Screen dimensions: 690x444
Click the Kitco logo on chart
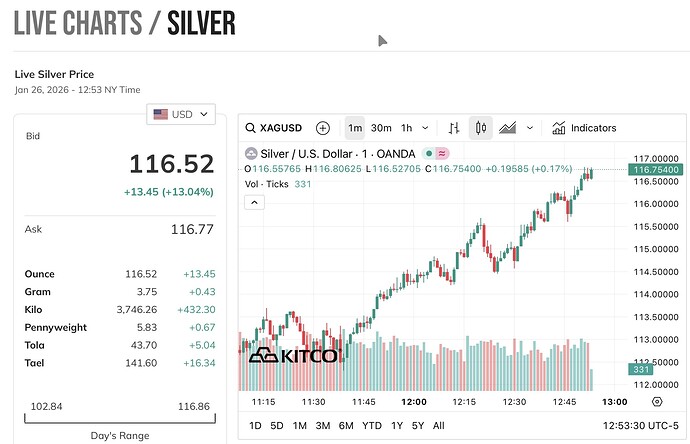tap(292, 355)
